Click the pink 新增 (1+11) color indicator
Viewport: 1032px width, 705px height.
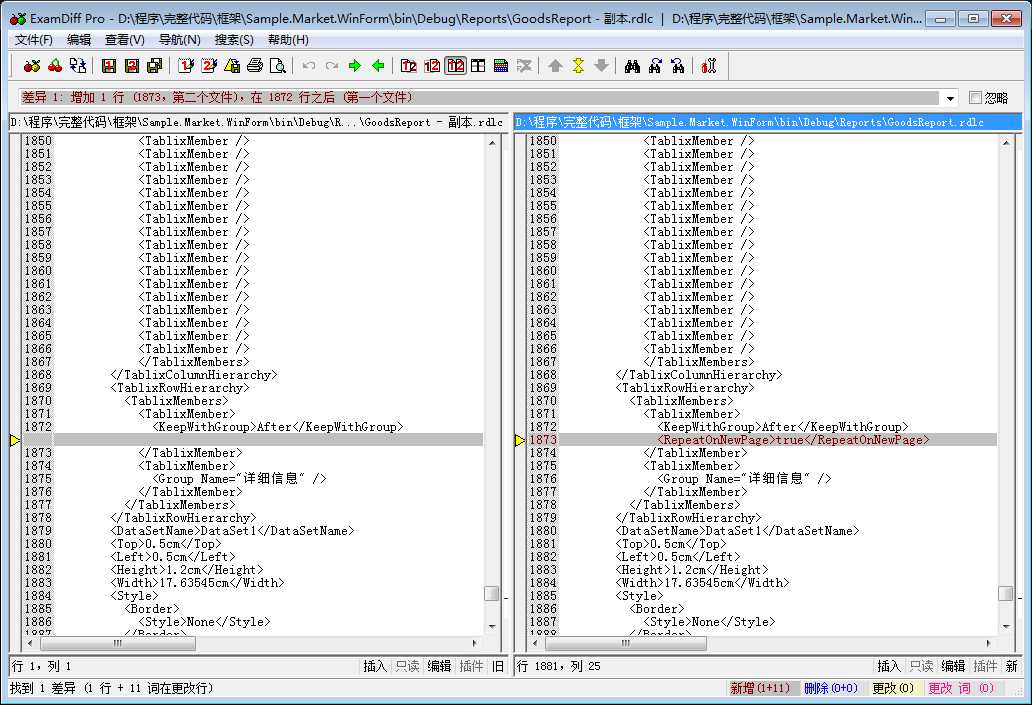tap(760, 688)
